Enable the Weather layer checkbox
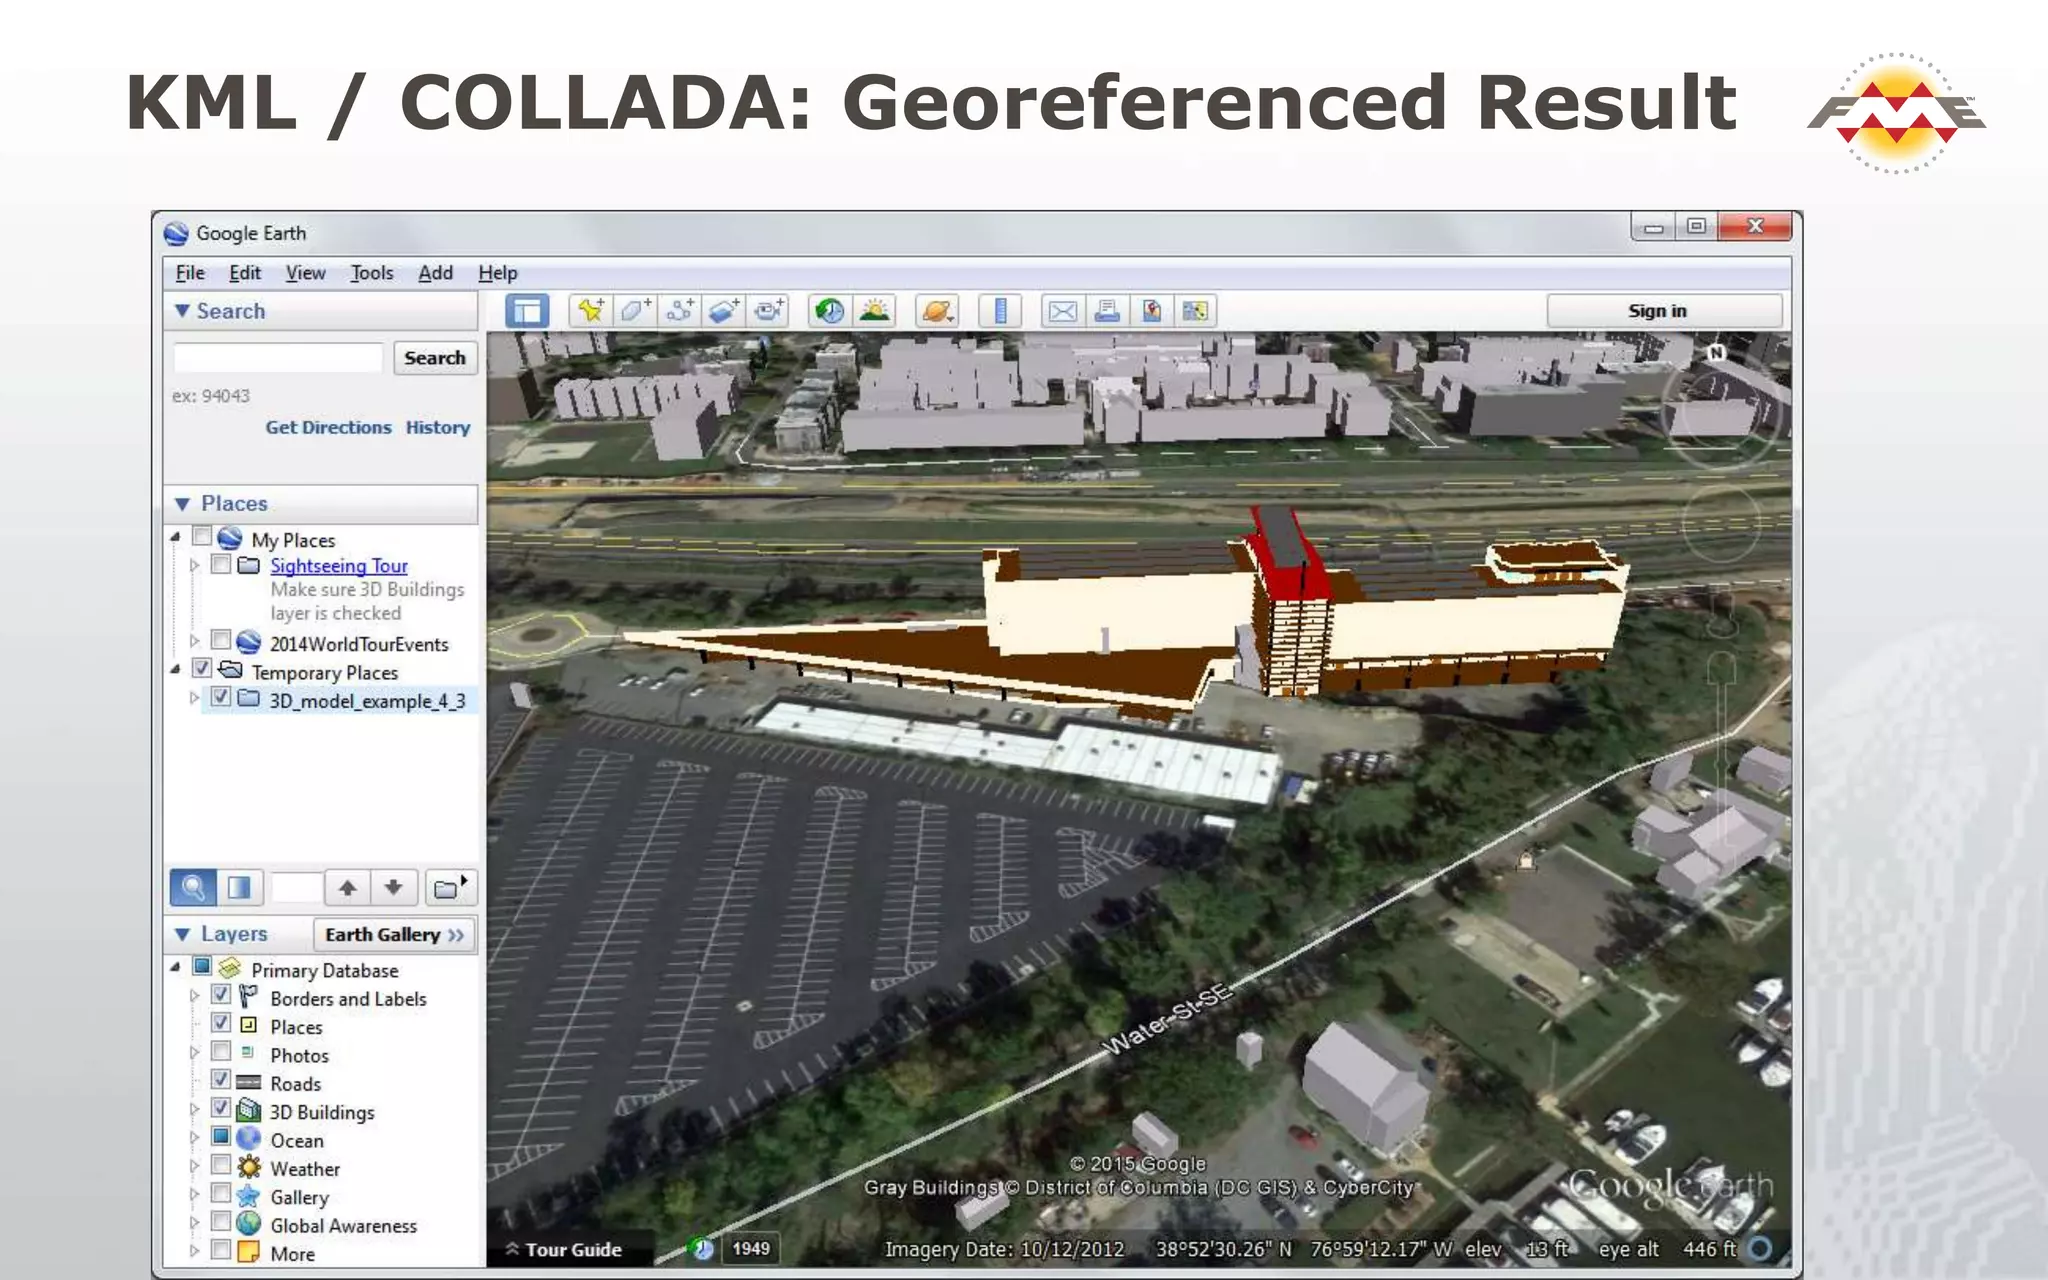The width and height of the screenshot is (2048, 1280). (x=221, y=1165)
